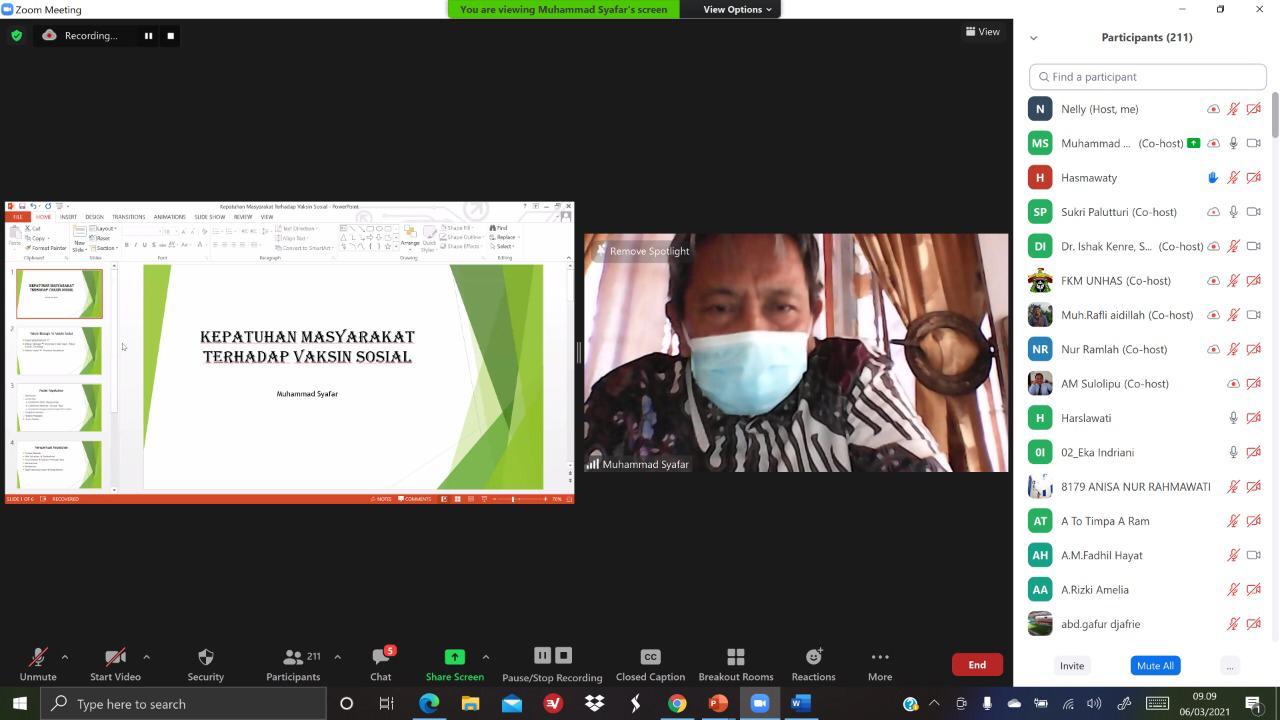Toggle Nur Ramlah's muted microphone icon
Viewport: 1280px width, 720px height.
click(1233, 349)
